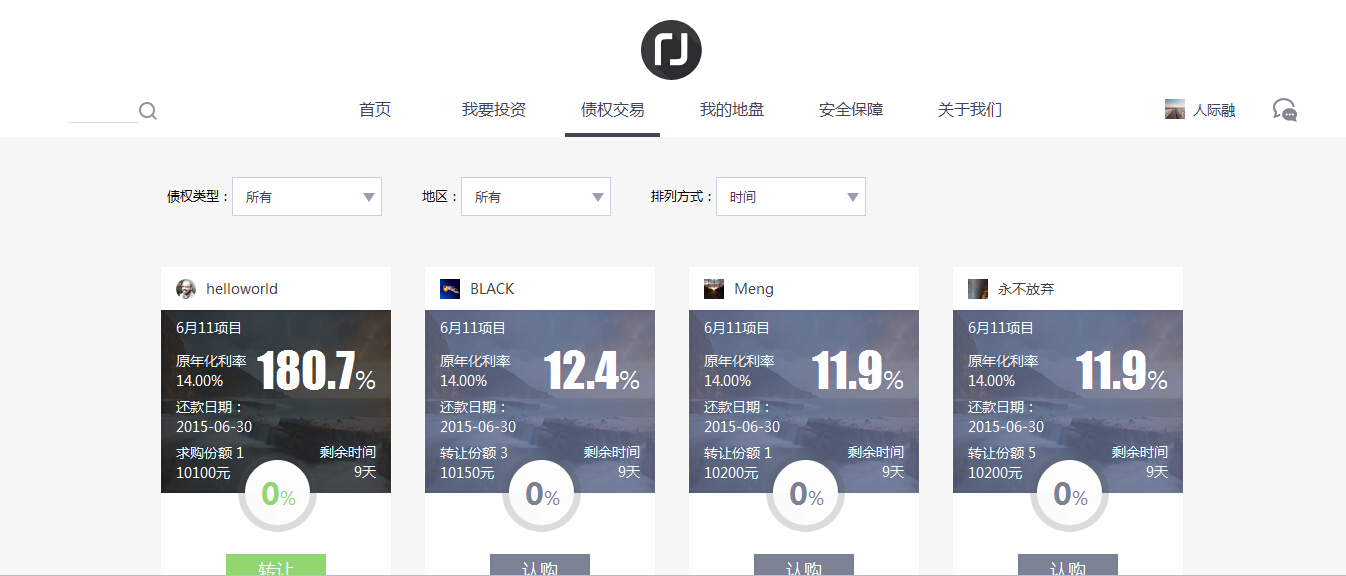Click the search input field

click(103, 111)
